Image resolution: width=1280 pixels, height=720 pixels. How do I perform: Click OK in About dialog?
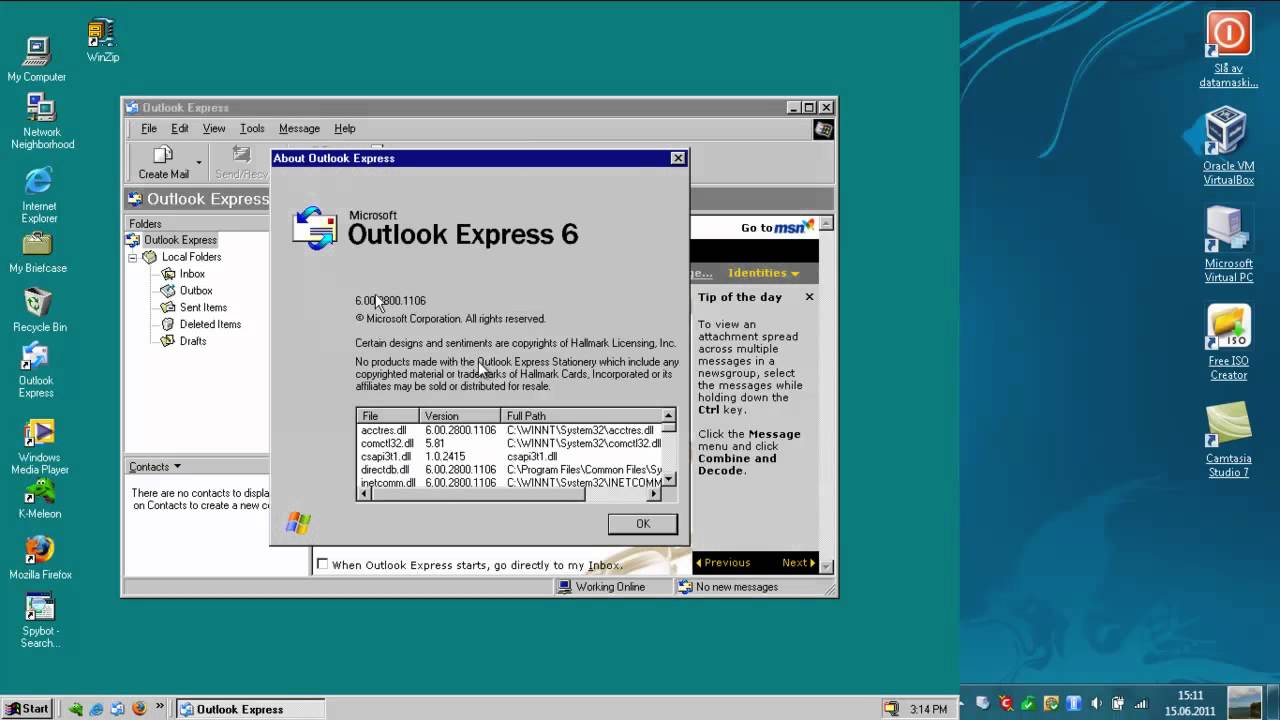click(643, 524)
